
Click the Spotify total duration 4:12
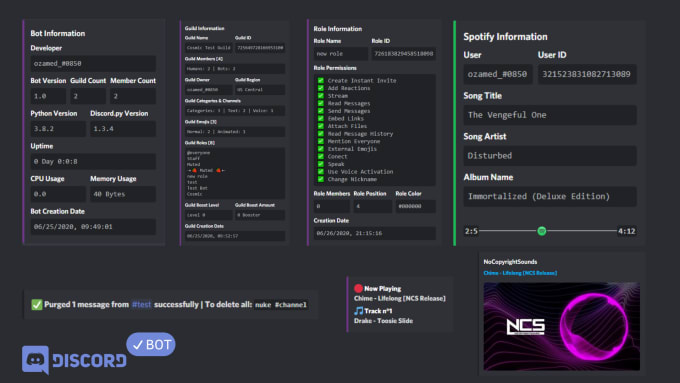coord(627,231)
